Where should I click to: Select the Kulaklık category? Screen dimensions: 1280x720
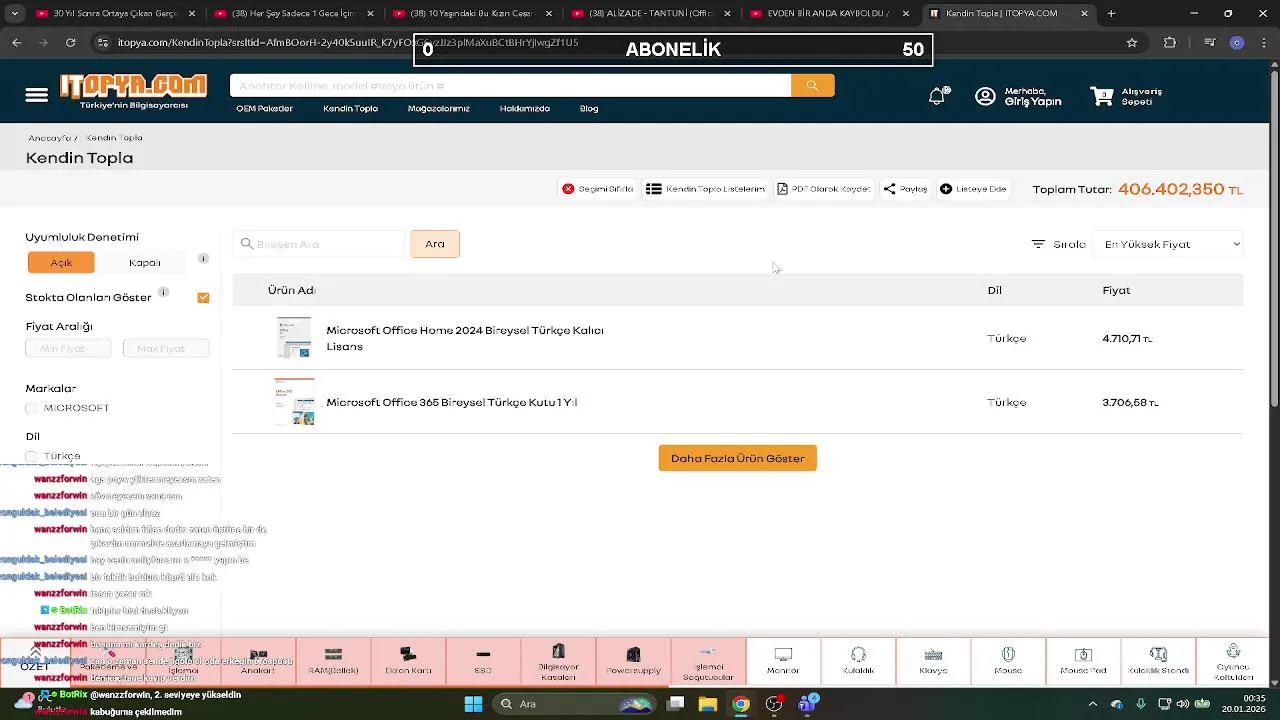tap(858, 662)
